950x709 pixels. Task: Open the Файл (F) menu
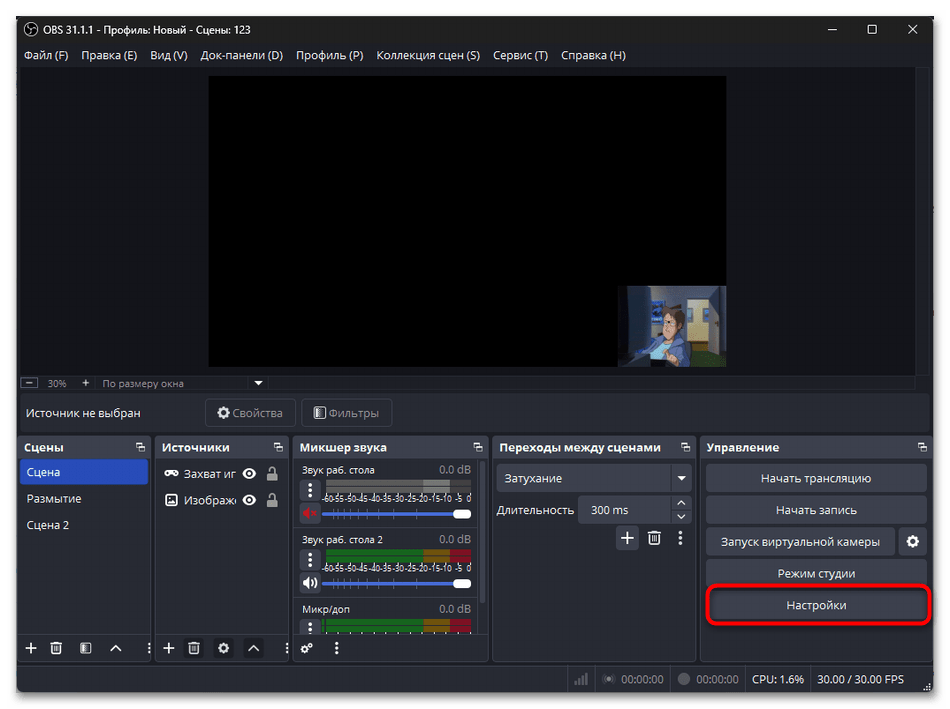click(x=46, y=55)
